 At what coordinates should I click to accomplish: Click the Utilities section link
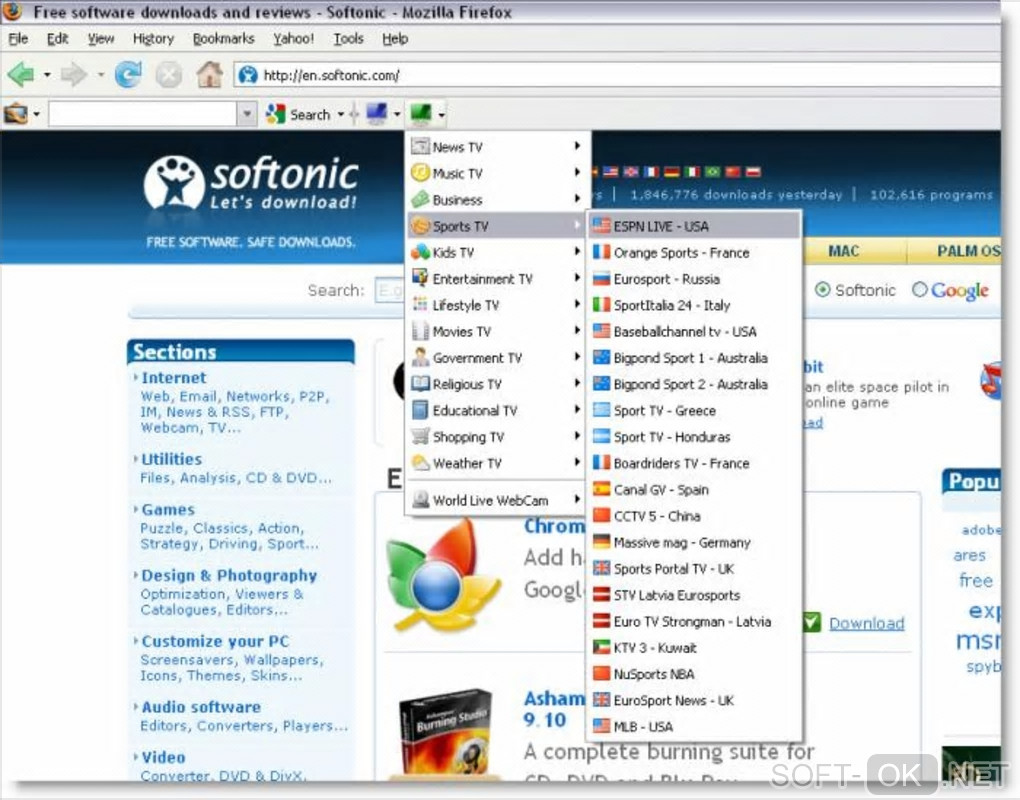pos(172,459)
